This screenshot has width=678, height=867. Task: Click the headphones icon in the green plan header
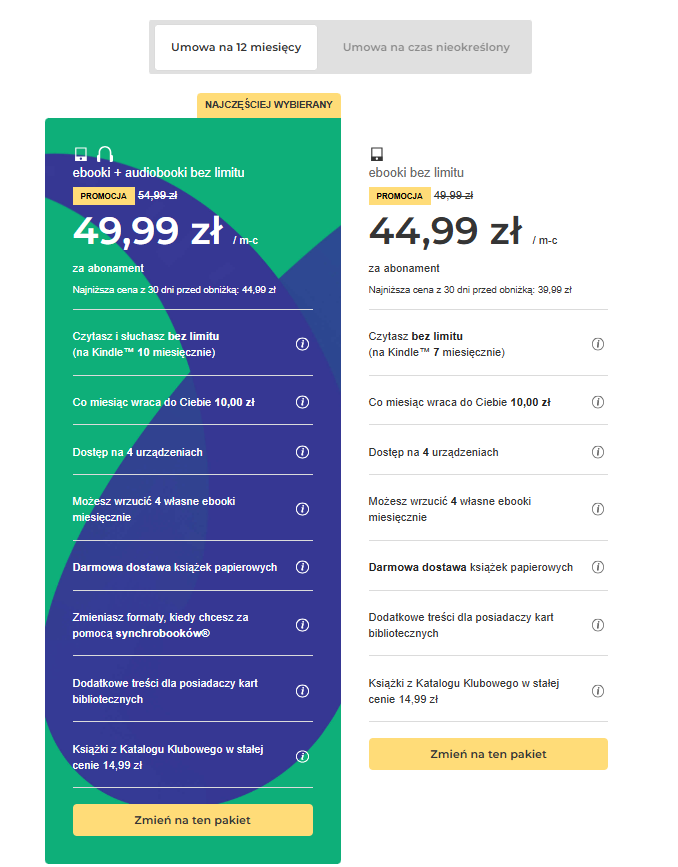pos(105,154)
